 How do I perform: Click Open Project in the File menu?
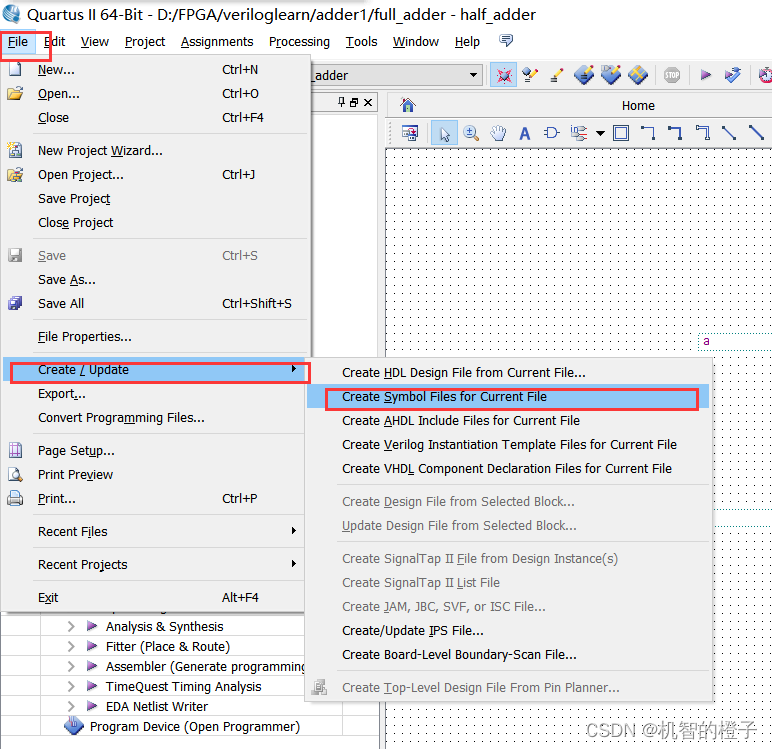[x=156, y=175]
